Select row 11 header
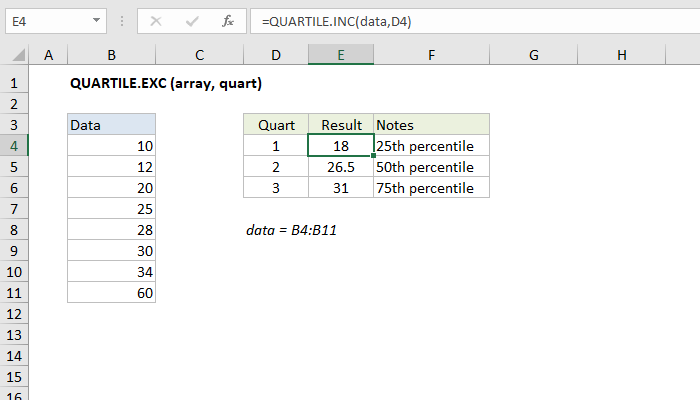 pos(14,293)
